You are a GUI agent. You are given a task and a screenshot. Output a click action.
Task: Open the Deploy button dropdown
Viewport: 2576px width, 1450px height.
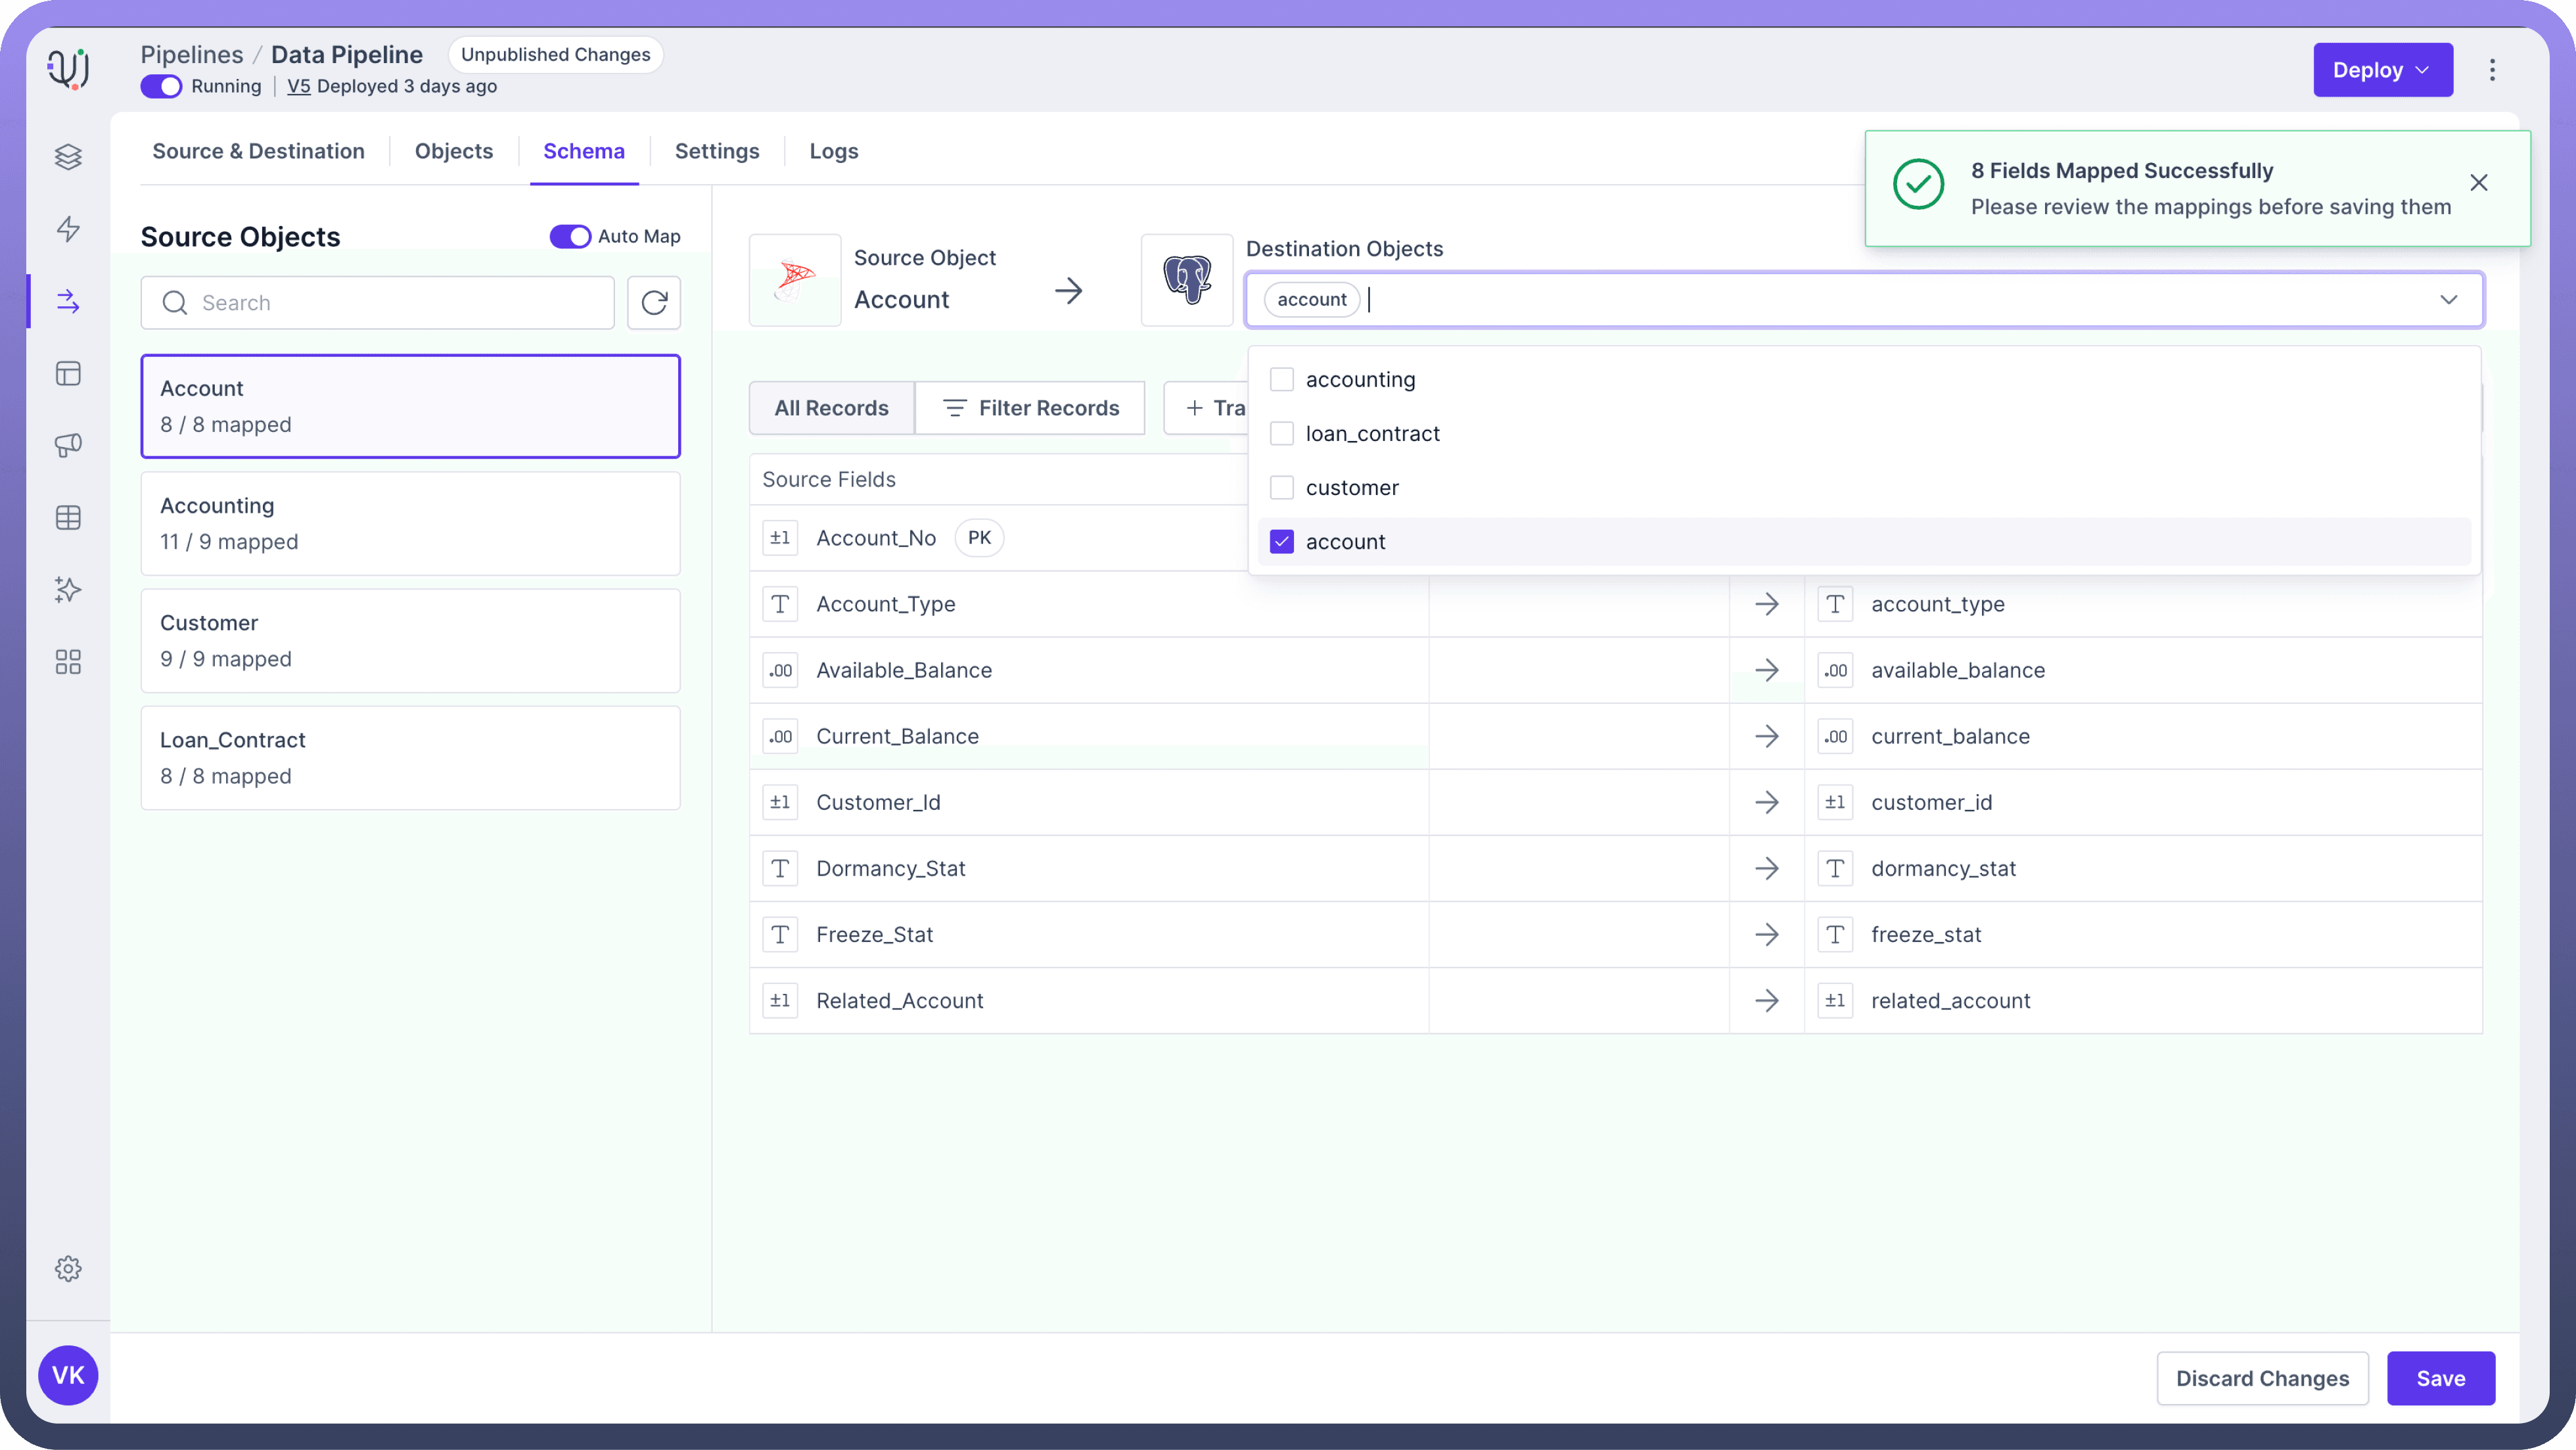click(2382, 69)
